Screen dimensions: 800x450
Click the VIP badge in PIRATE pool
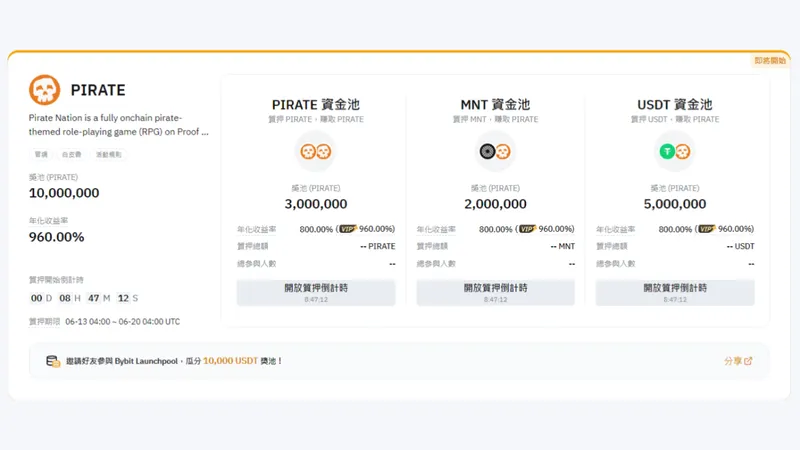click(346, 229)
